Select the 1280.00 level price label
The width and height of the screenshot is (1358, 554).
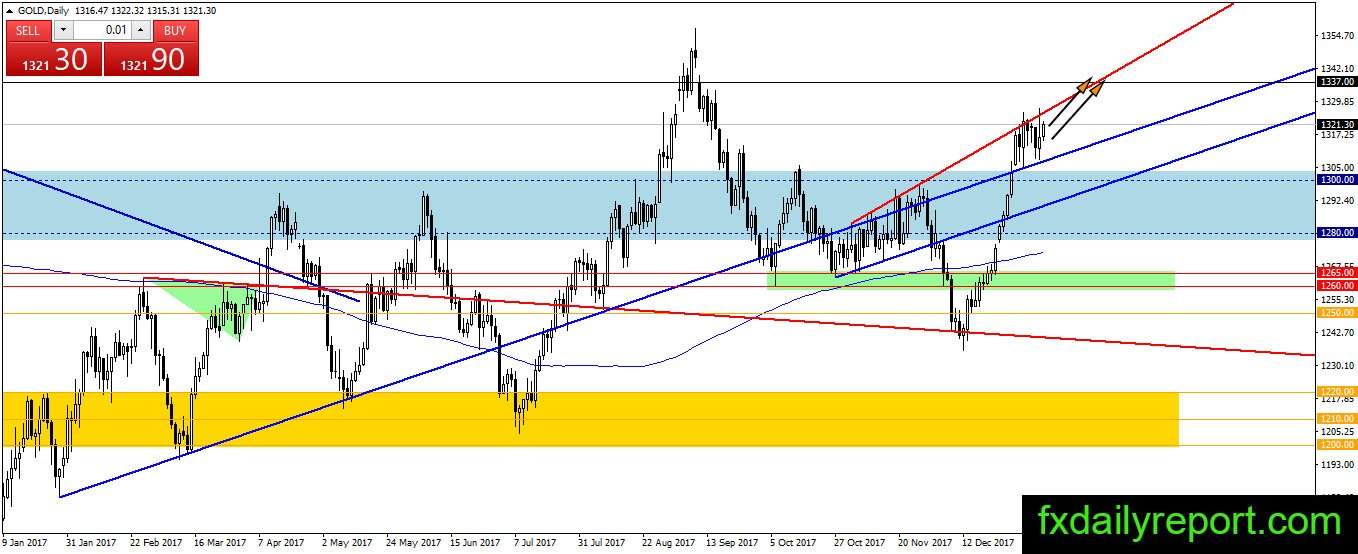[x=1336, y=233]
